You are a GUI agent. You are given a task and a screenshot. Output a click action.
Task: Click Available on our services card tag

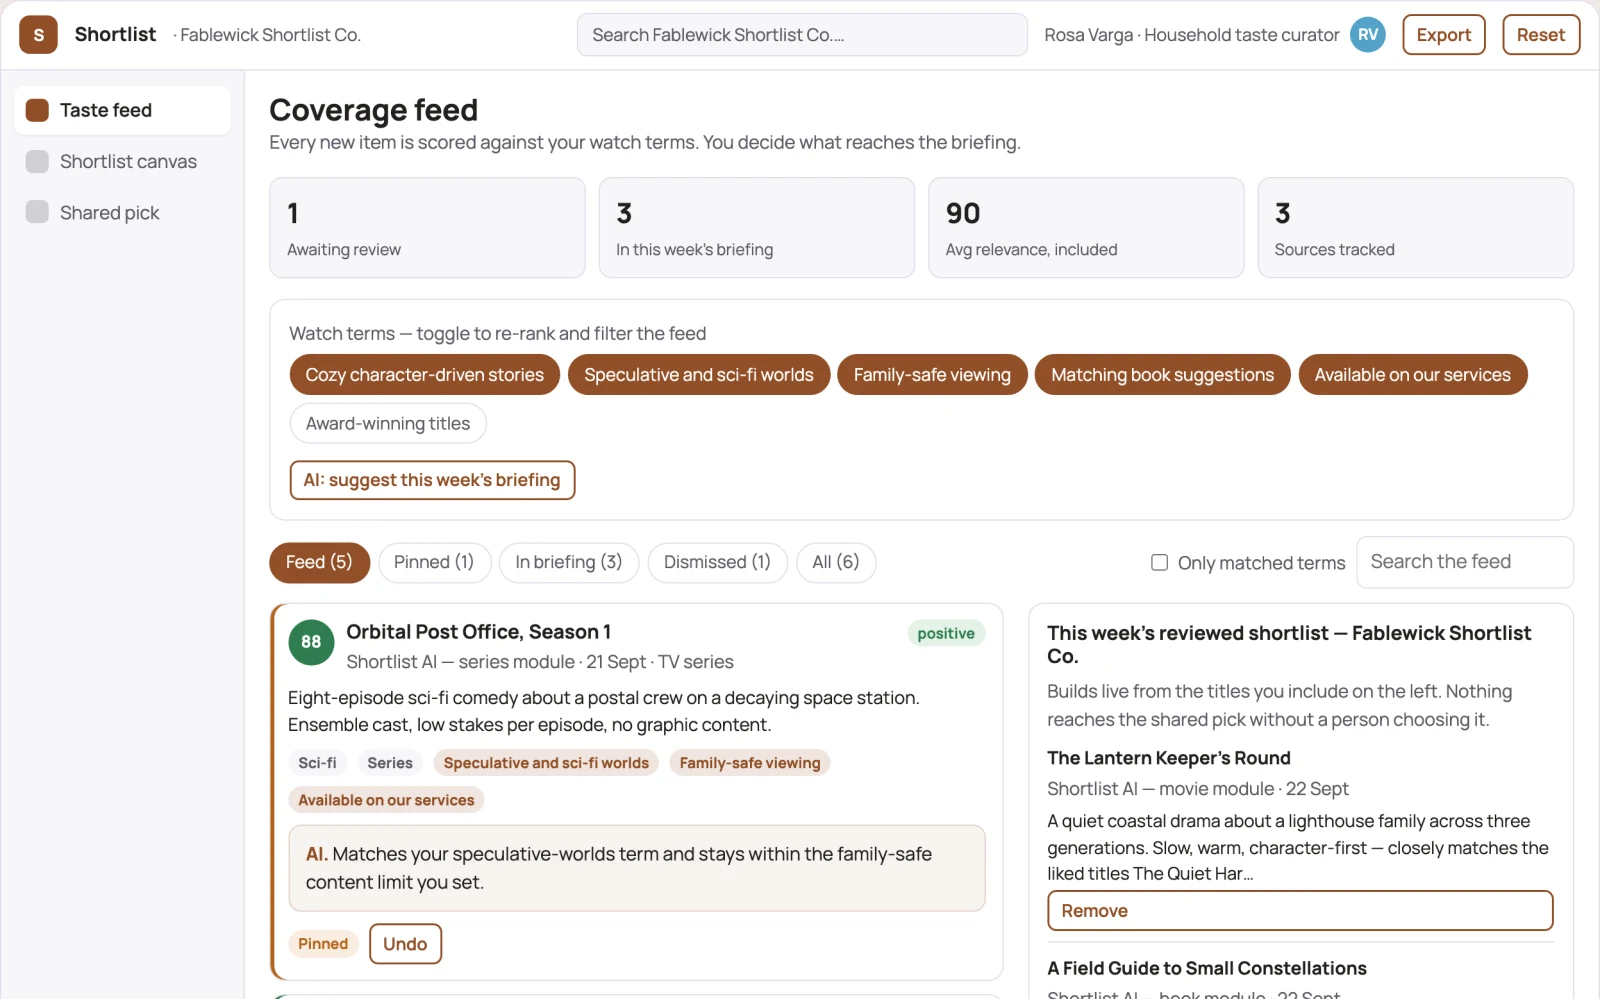point(386,800)
